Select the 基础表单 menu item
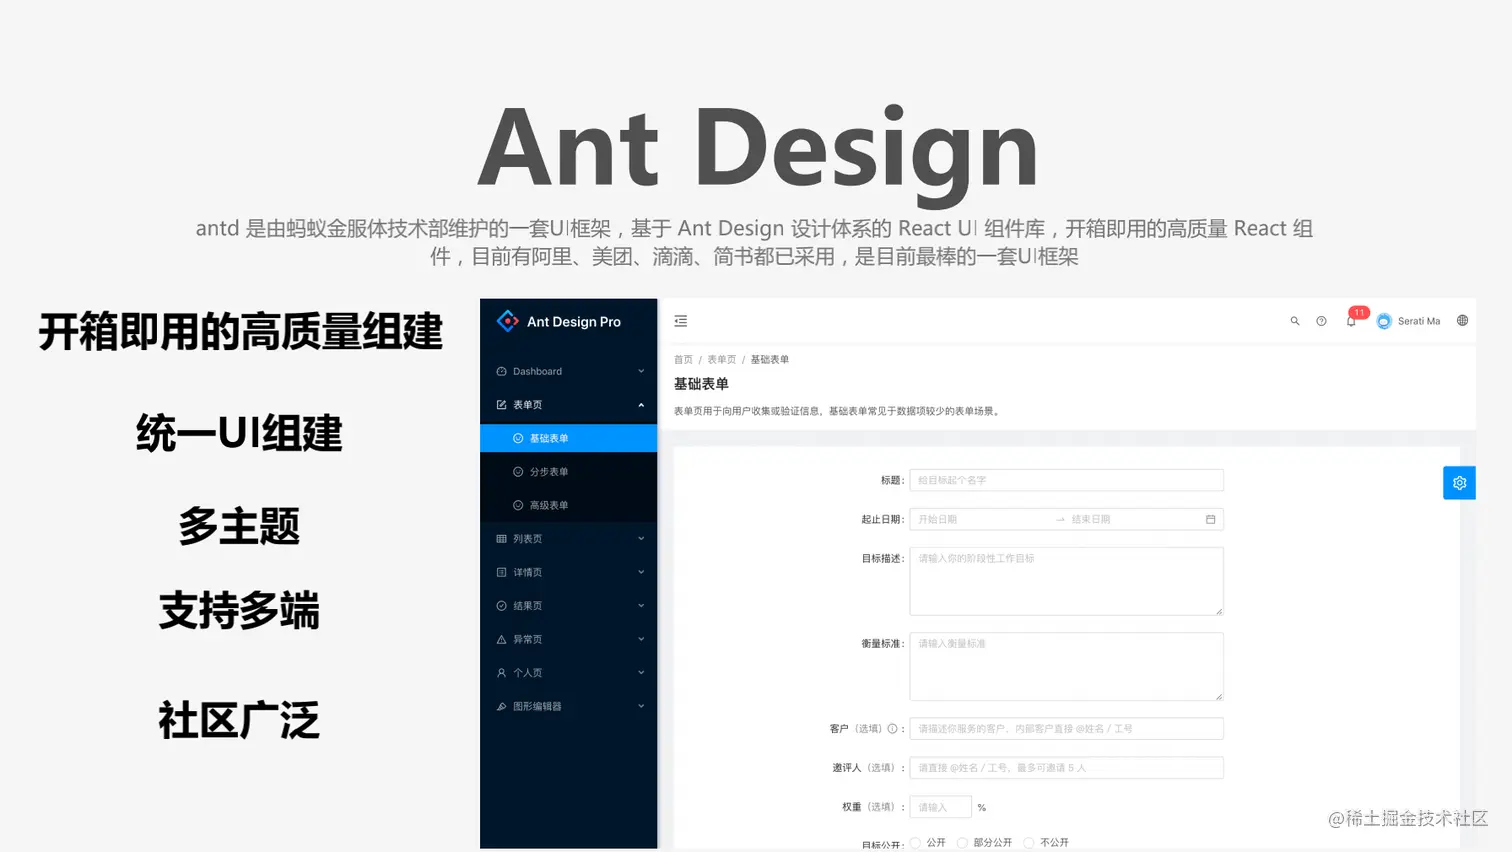Image resolution: width=1512 pixels, height=852 pixels. [568, 438]
